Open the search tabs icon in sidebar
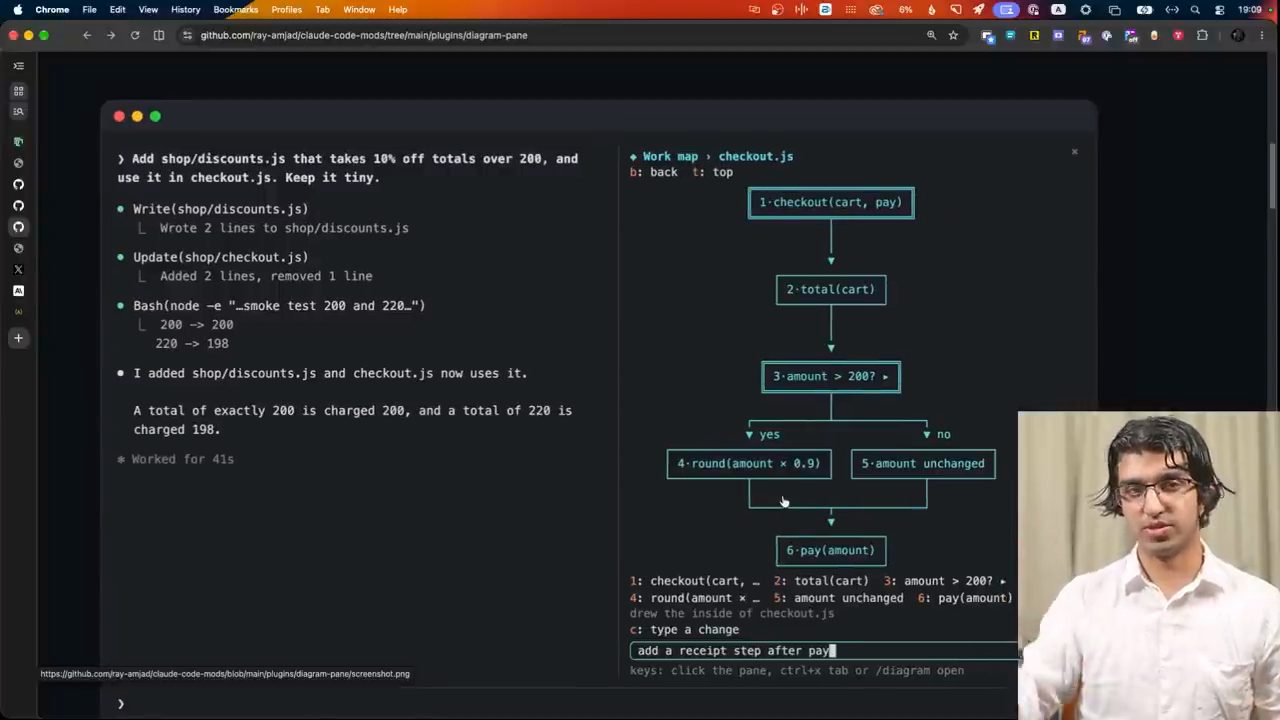Image resolution: width=1280 pixels, height=720 pixels. click(x=18, y=111)
